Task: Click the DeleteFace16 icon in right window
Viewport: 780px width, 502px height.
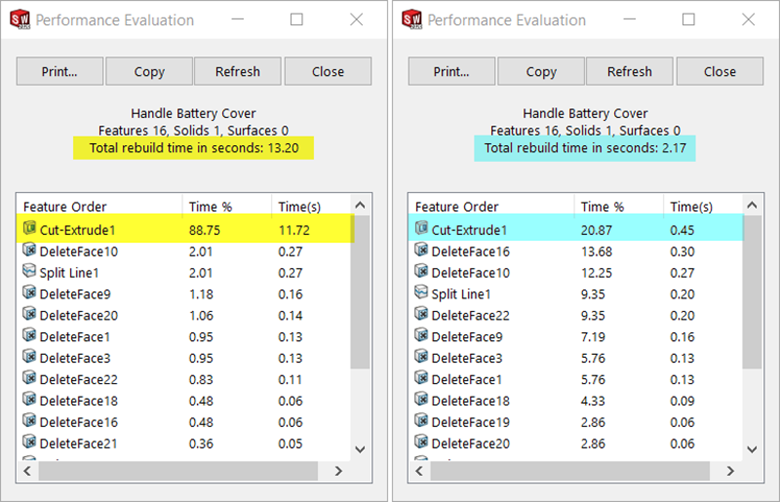Action: pos(422,249)
